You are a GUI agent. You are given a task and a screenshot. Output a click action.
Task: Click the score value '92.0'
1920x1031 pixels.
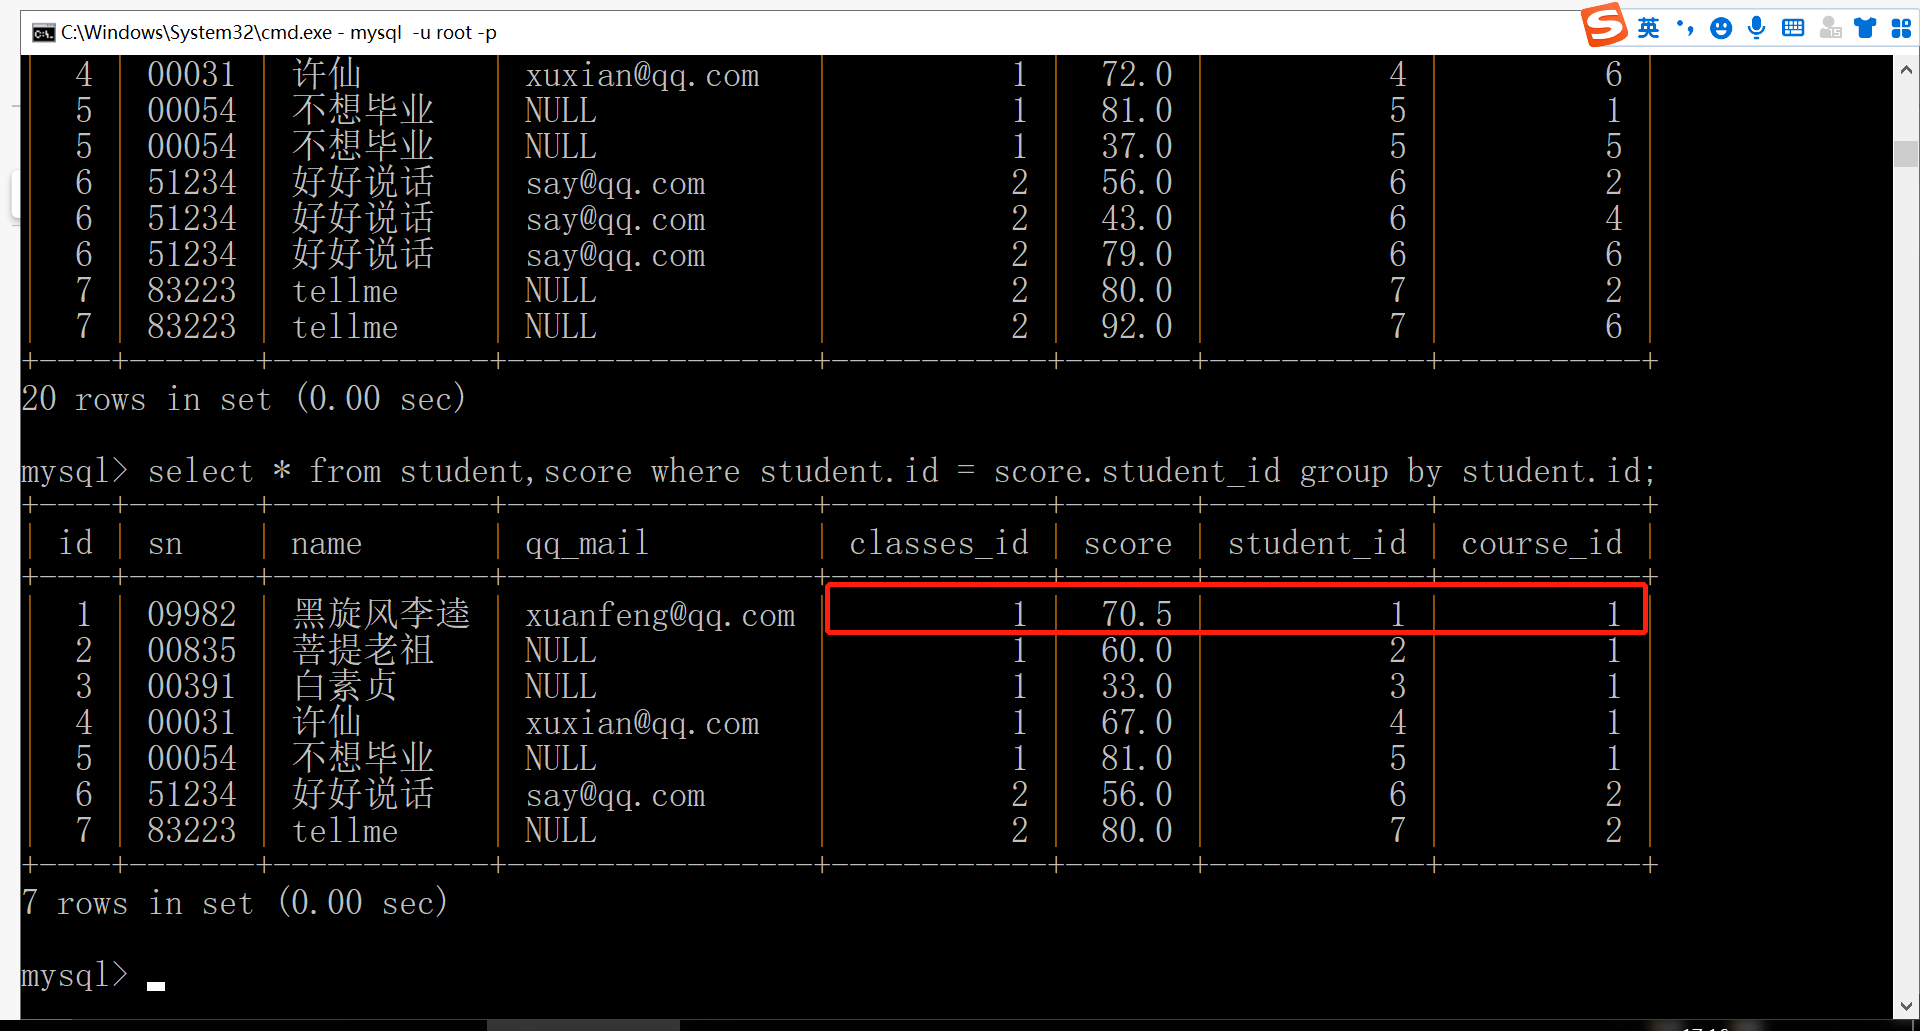click(1137, 326)
